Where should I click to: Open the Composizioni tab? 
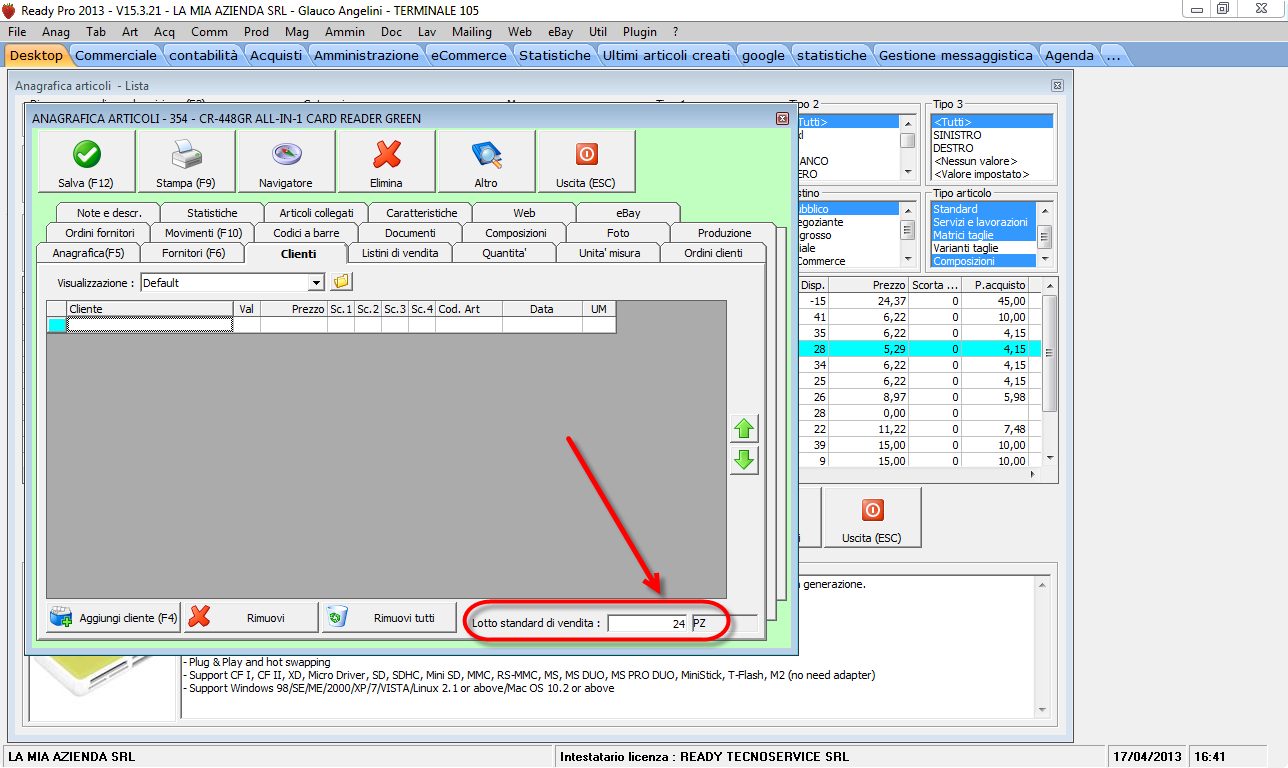pos(515,233)
